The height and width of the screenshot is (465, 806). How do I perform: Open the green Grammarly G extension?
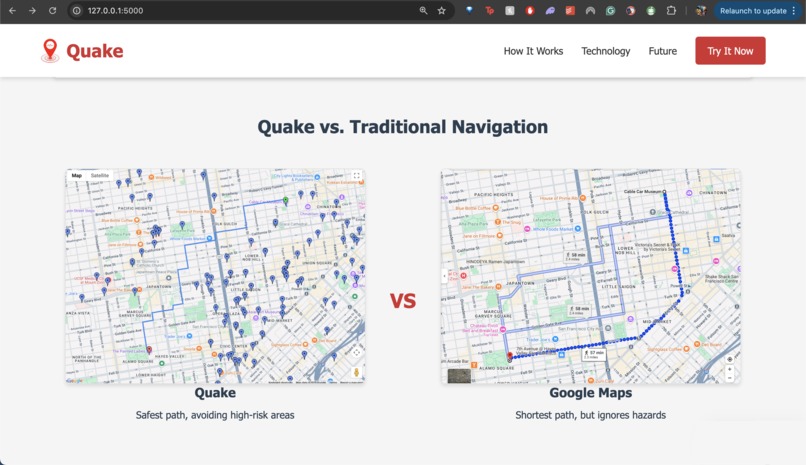(610, 10)
